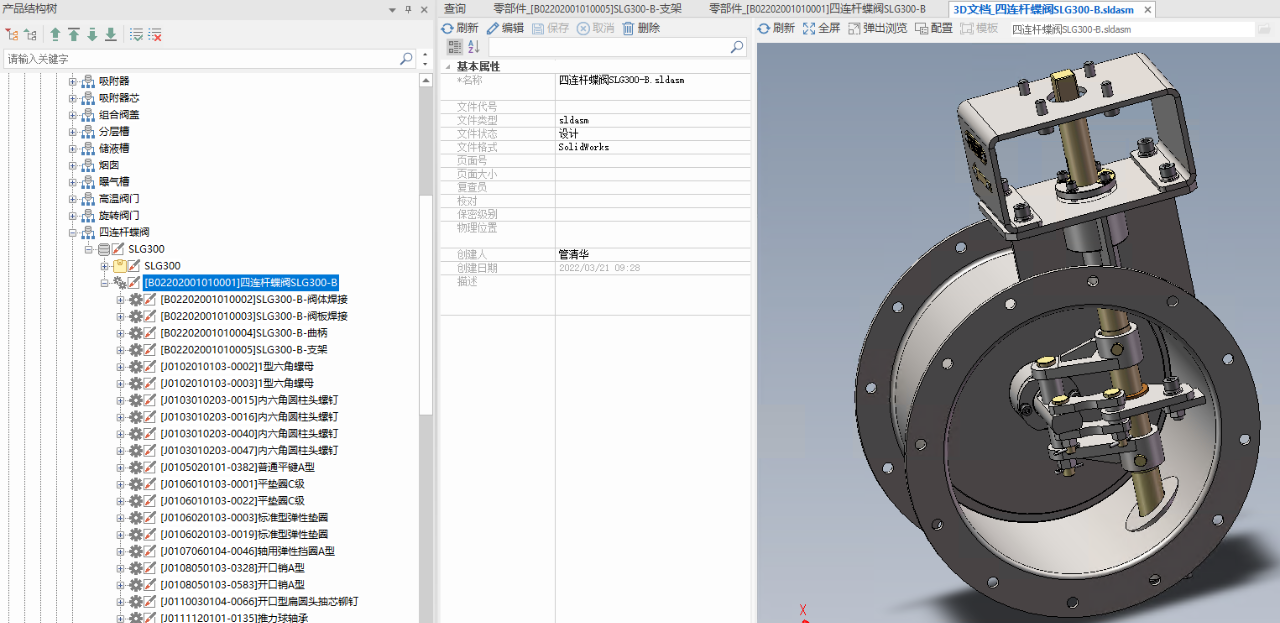
Task: Click the check-all list icon in tree toolbar
Action: (x=136, y=35)
